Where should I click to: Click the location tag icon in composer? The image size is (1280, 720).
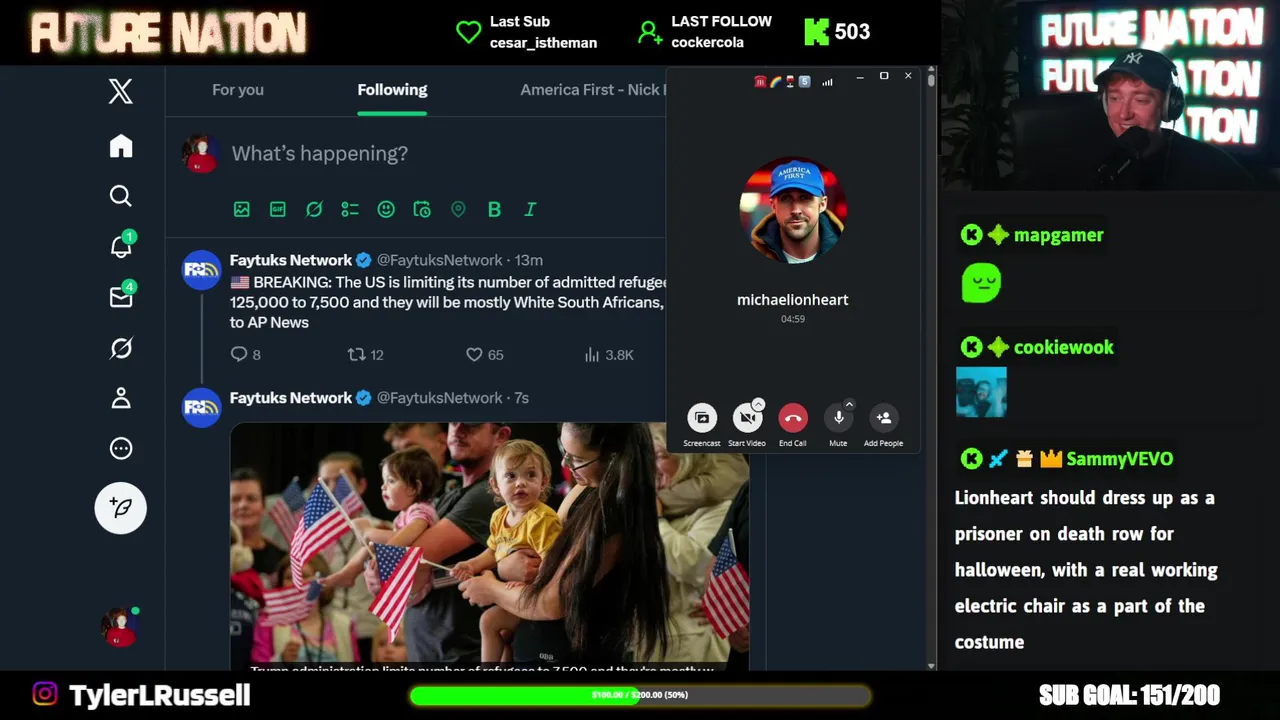458,209
